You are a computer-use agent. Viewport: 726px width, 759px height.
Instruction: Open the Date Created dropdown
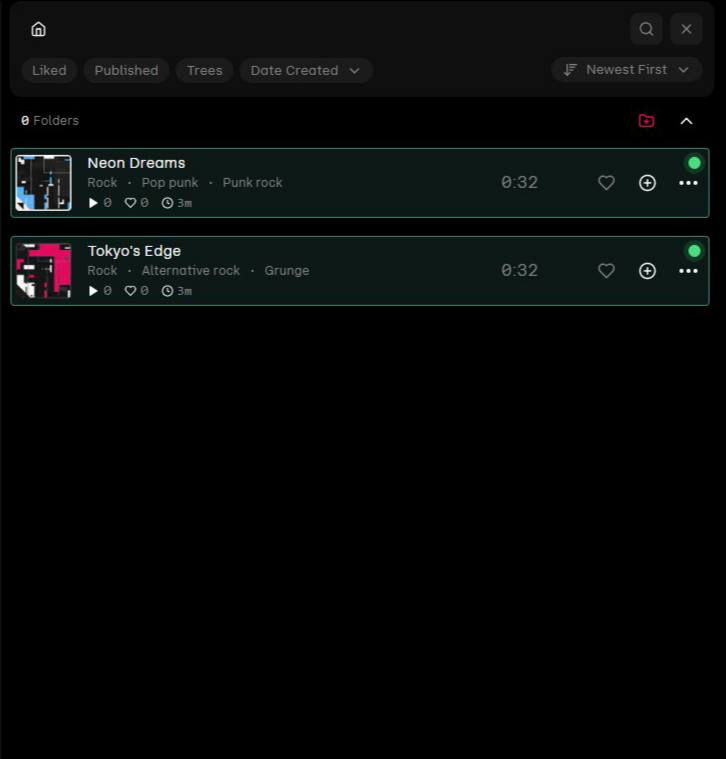coord(305,71)
